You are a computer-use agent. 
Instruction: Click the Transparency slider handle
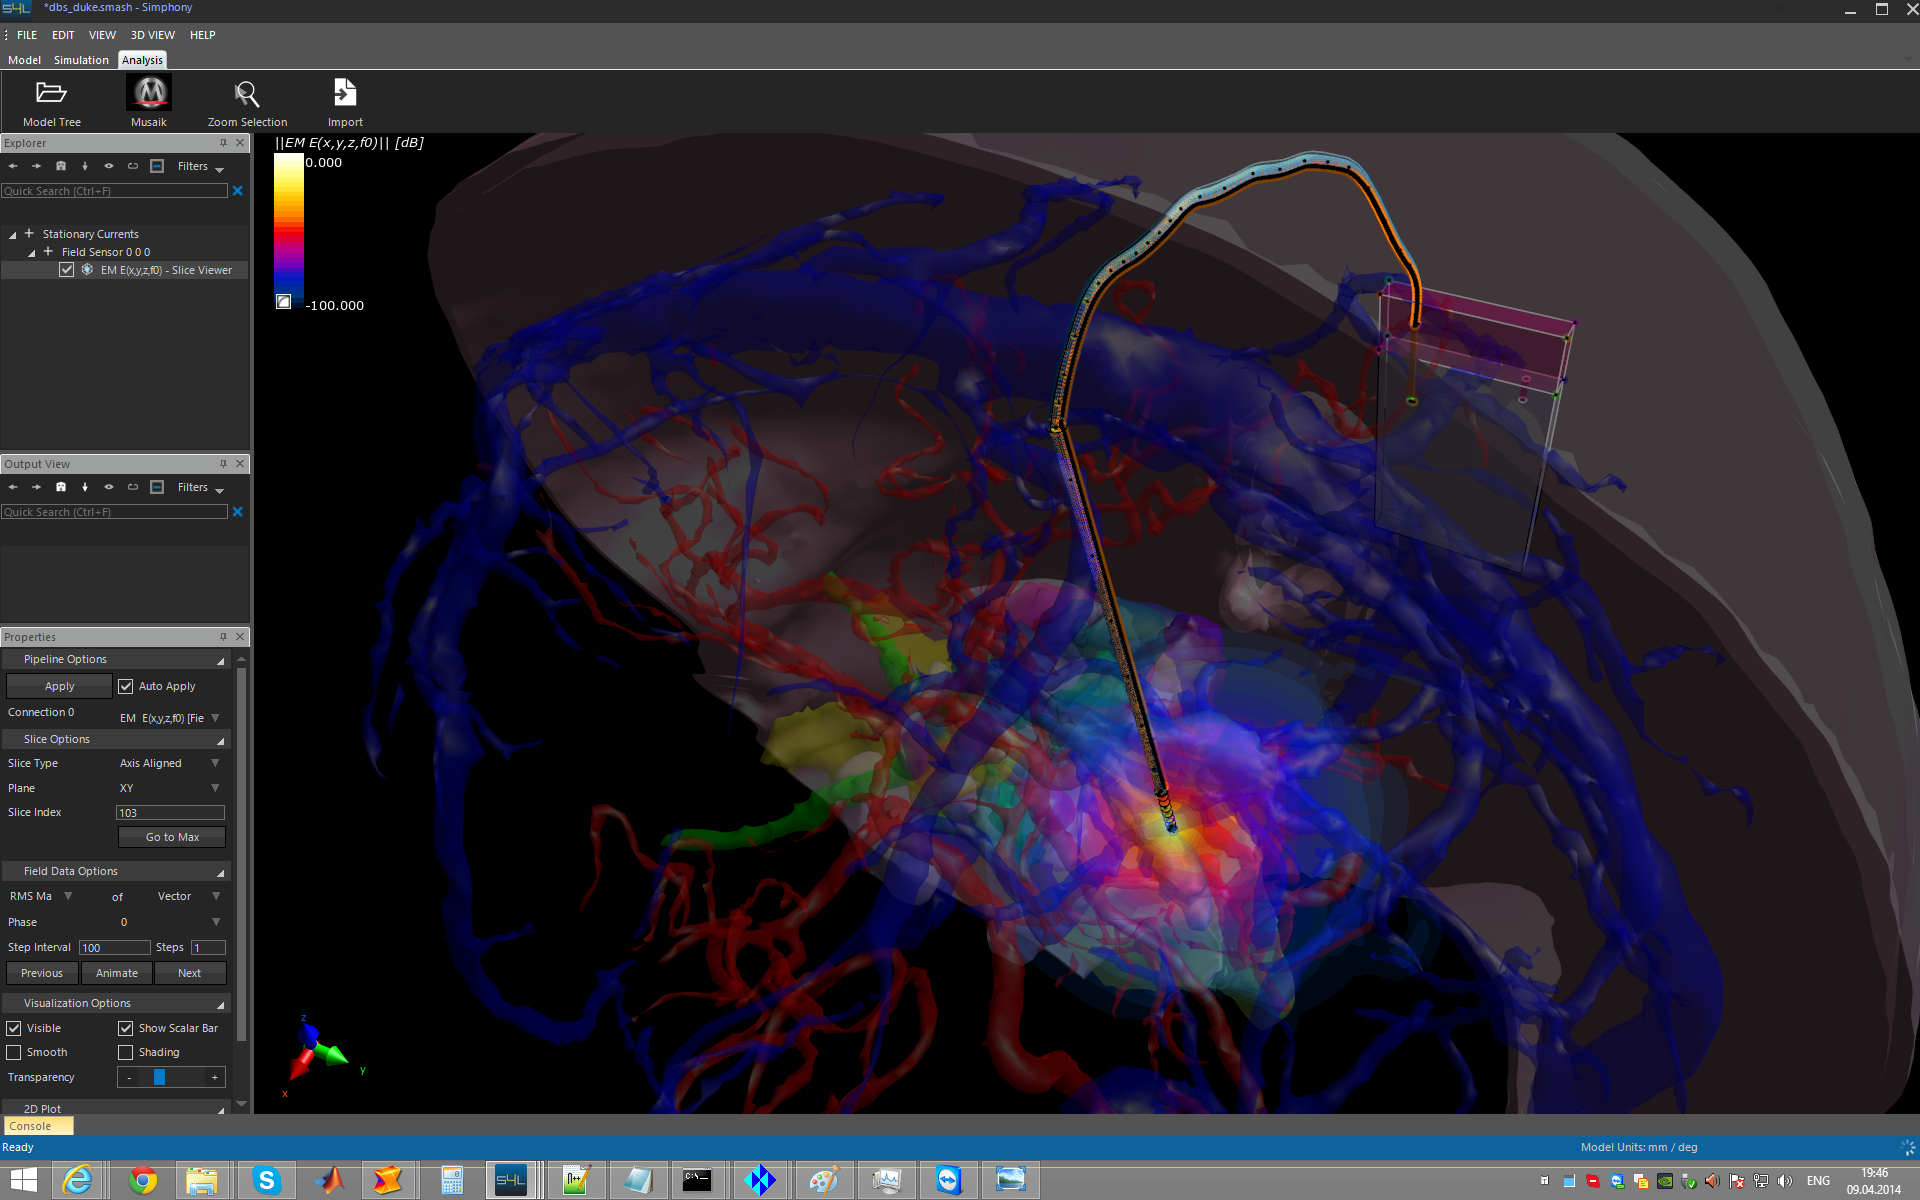(159, 1077)
